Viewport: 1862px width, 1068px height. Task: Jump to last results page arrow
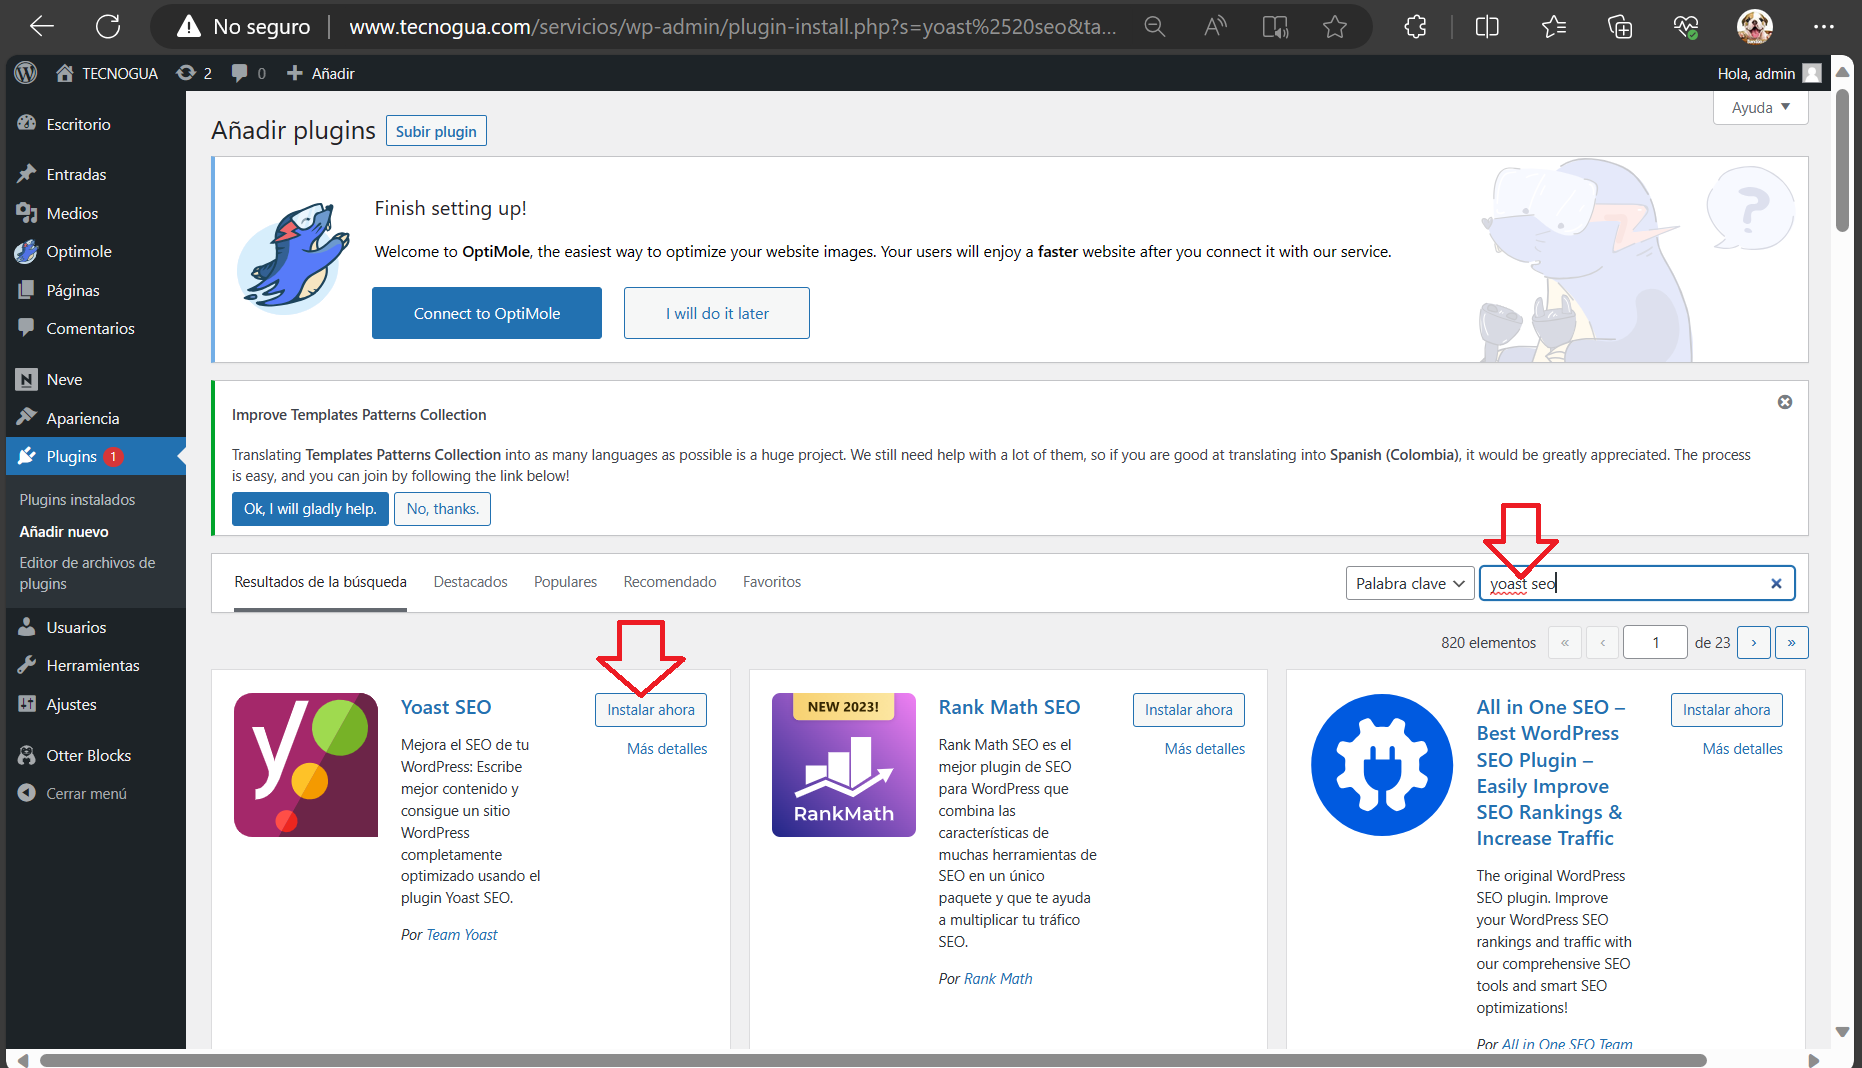pos(1791,642)
